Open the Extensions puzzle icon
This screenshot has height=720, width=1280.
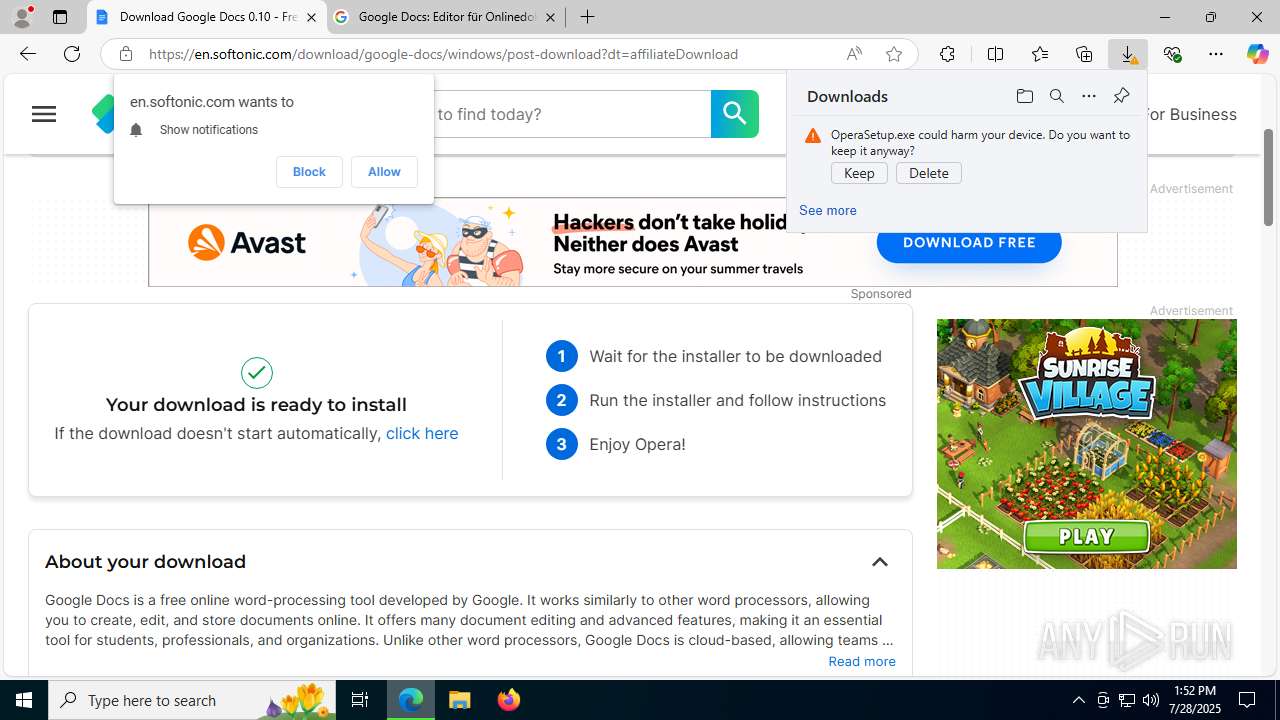point(947,54)
